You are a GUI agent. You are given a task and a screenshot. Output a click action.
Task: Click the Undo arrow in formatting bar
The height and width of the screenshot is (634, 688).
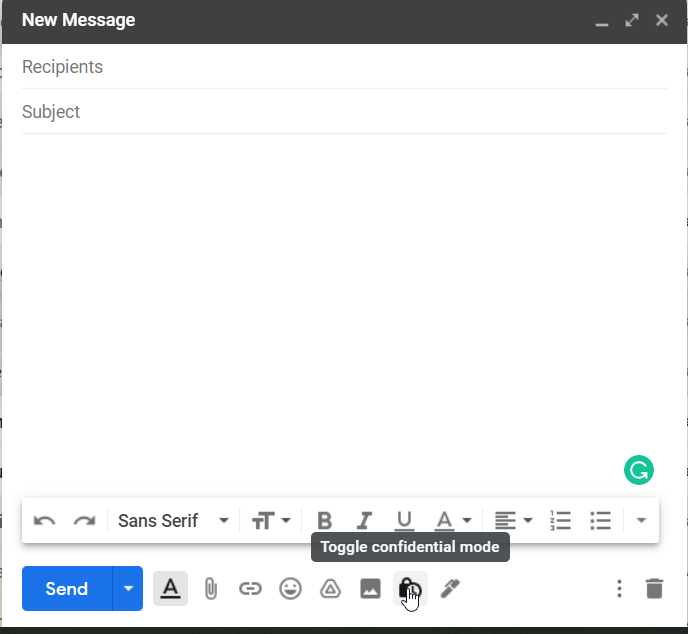click(44, 521)
